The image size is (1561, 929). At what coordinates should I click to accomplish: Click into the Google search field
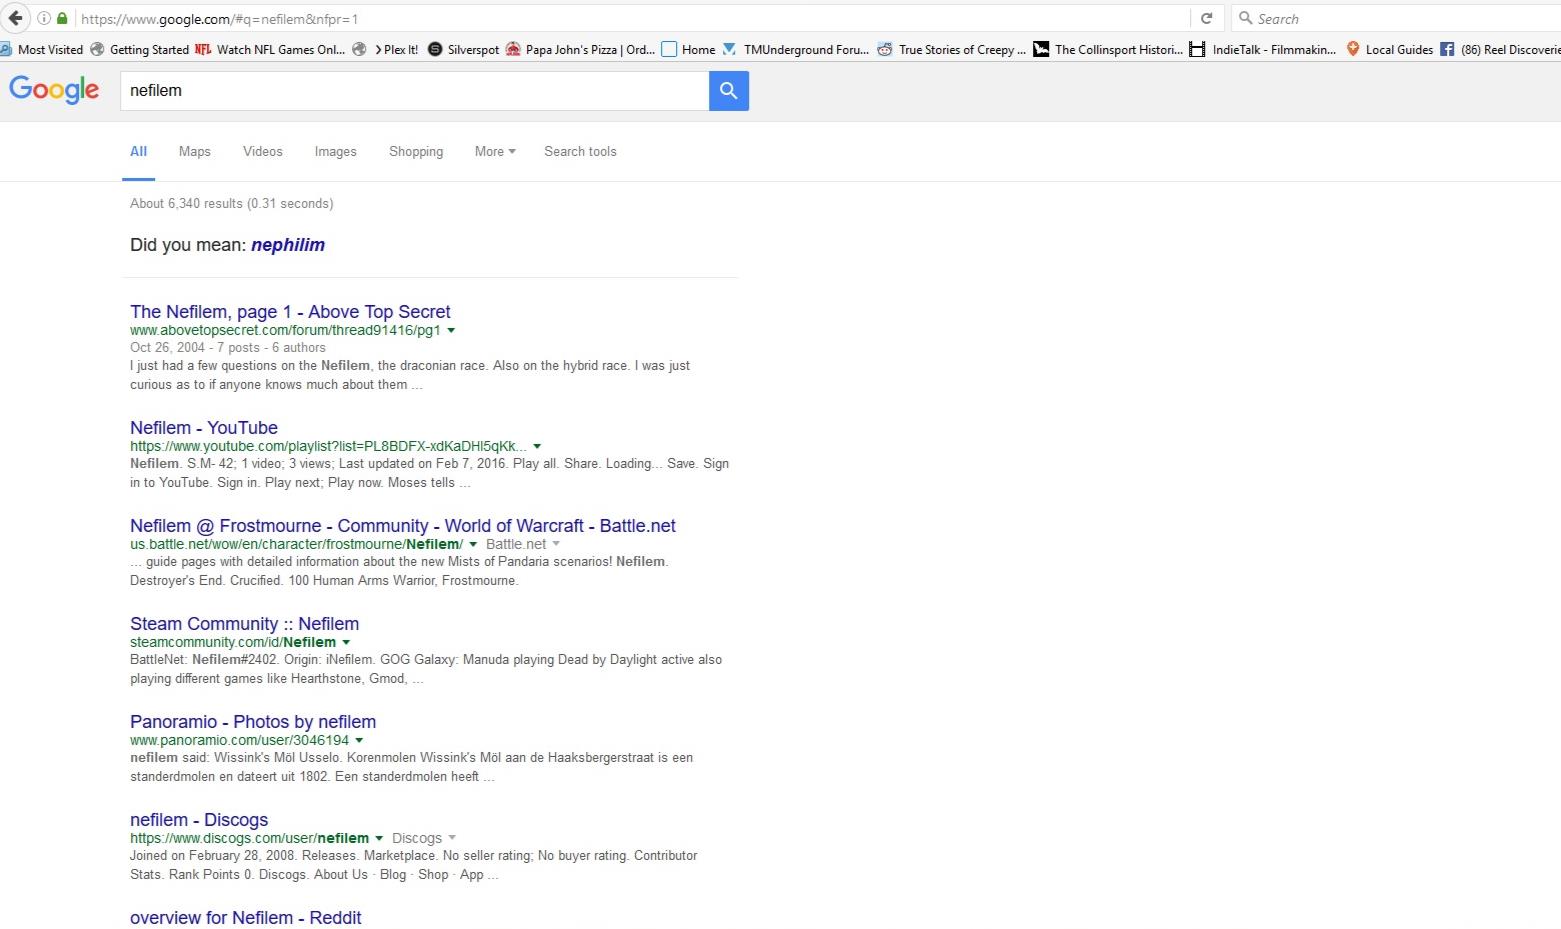414,91
